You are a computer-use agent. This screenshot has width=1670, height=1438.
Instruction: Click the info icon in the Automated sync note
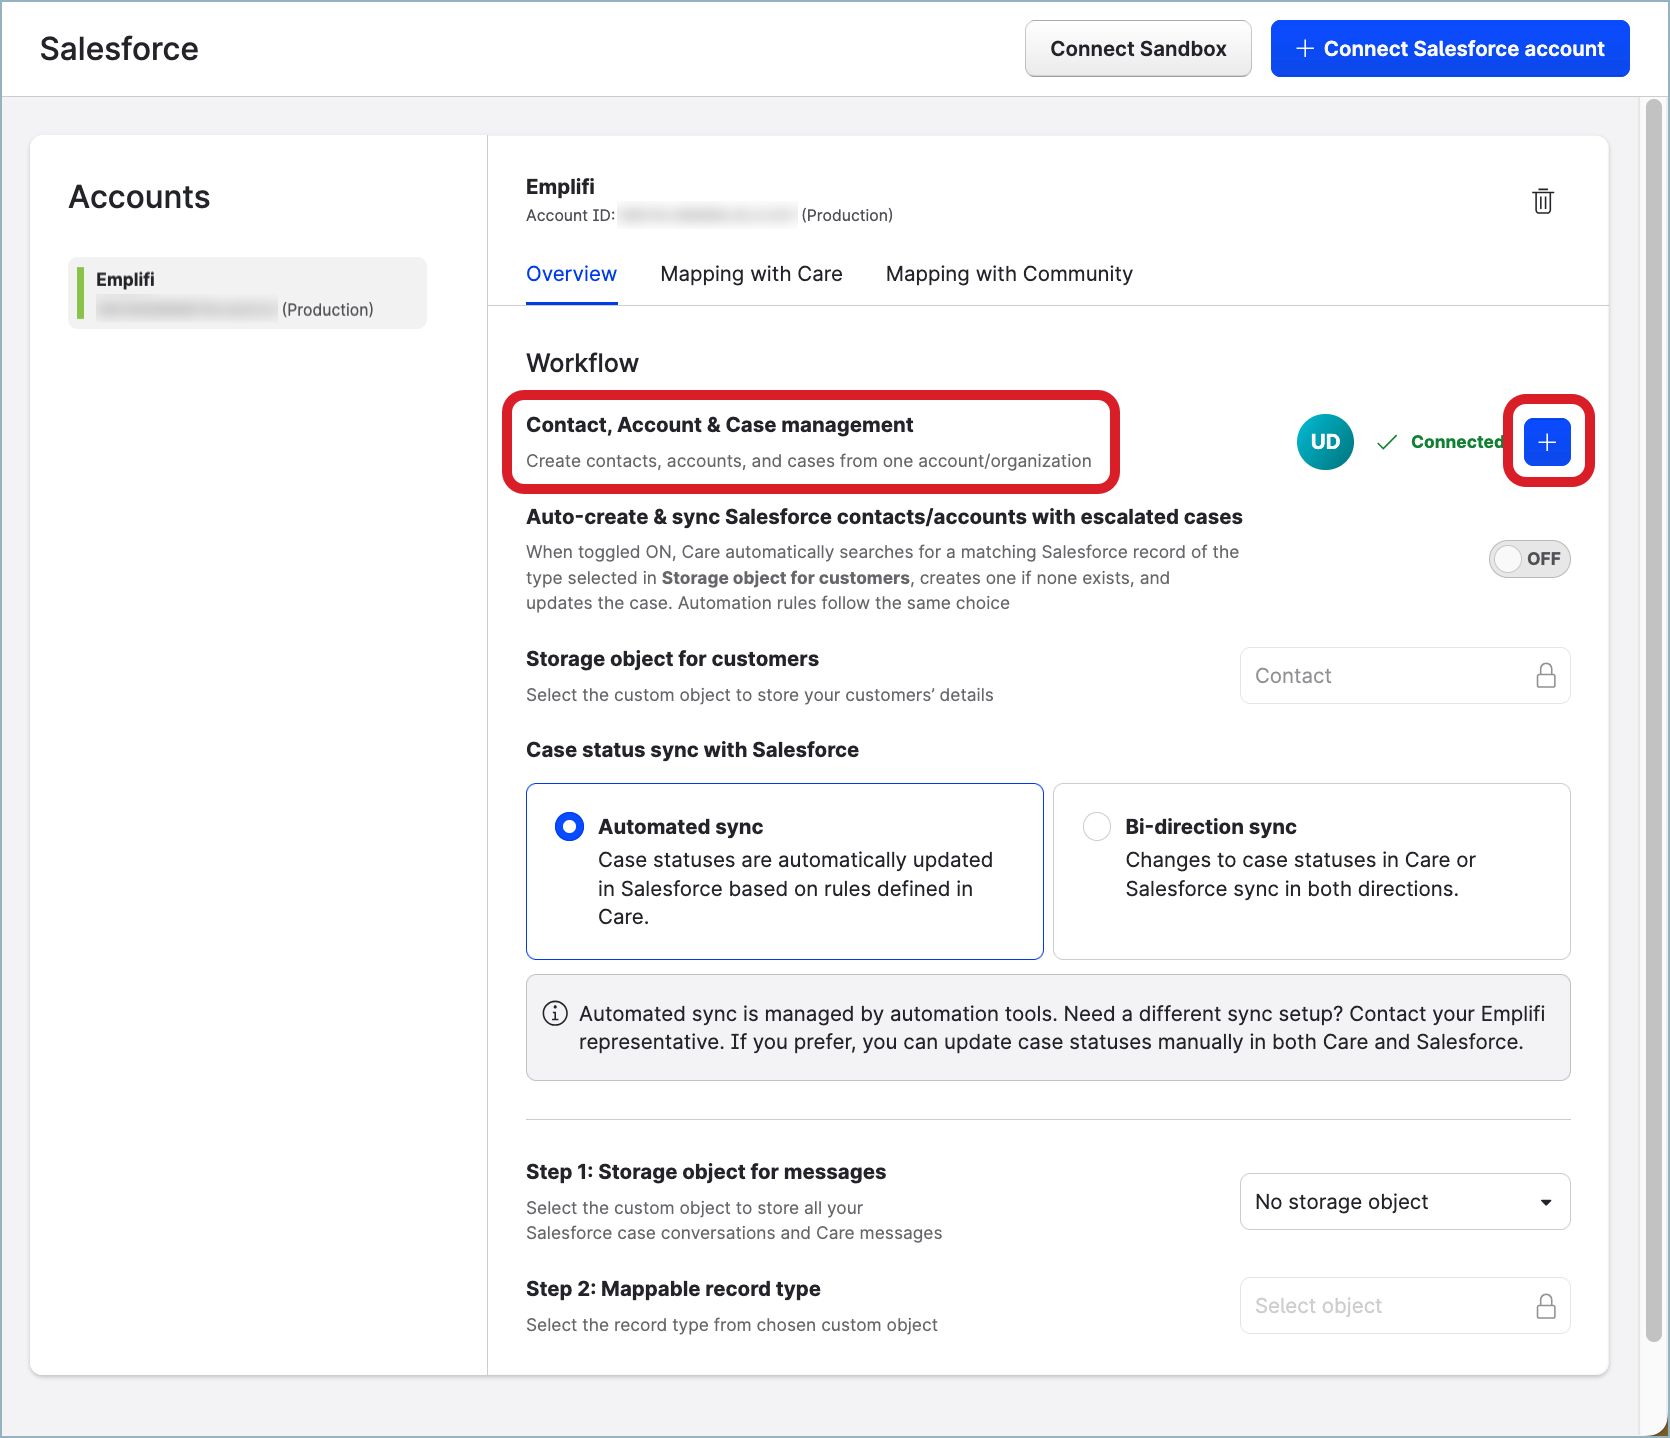[554, 1013]
